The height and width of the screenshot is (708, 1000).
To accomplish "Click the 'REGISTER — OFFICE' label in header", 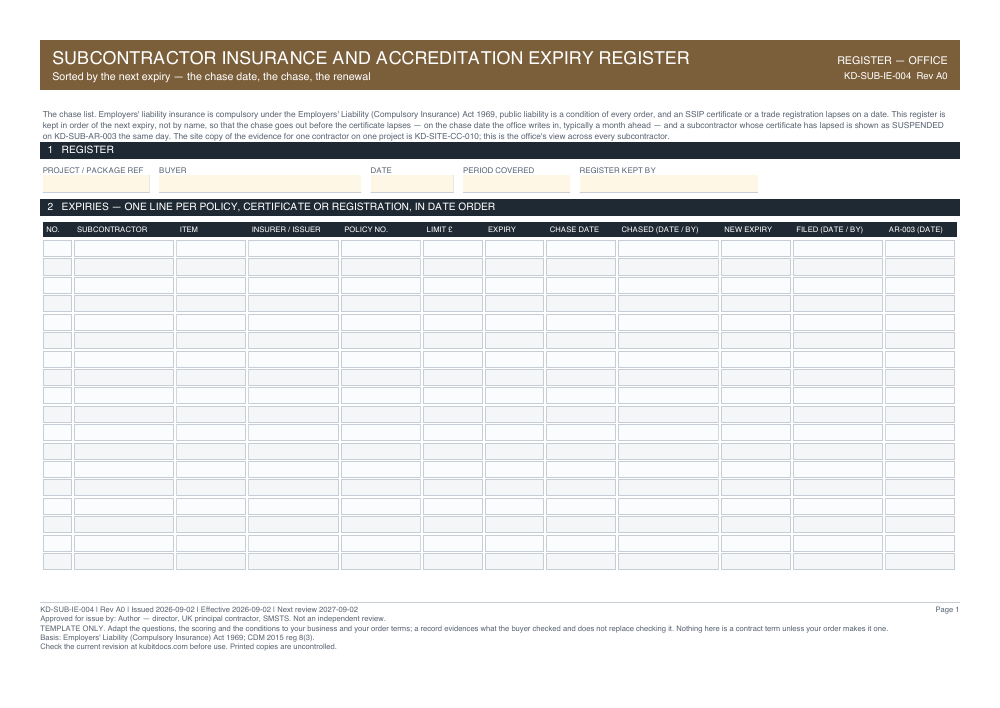I will [892, 61].
